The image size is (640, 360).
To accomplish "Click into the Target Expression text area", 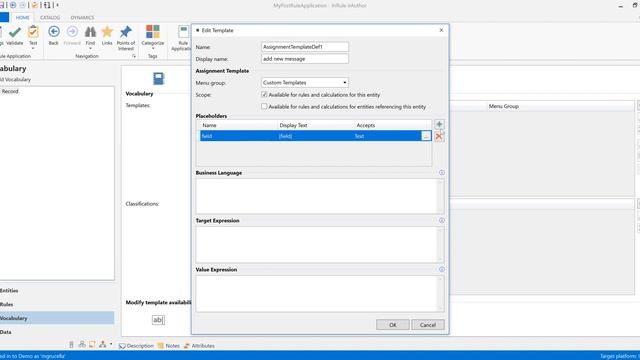I will tap(317, 244).
